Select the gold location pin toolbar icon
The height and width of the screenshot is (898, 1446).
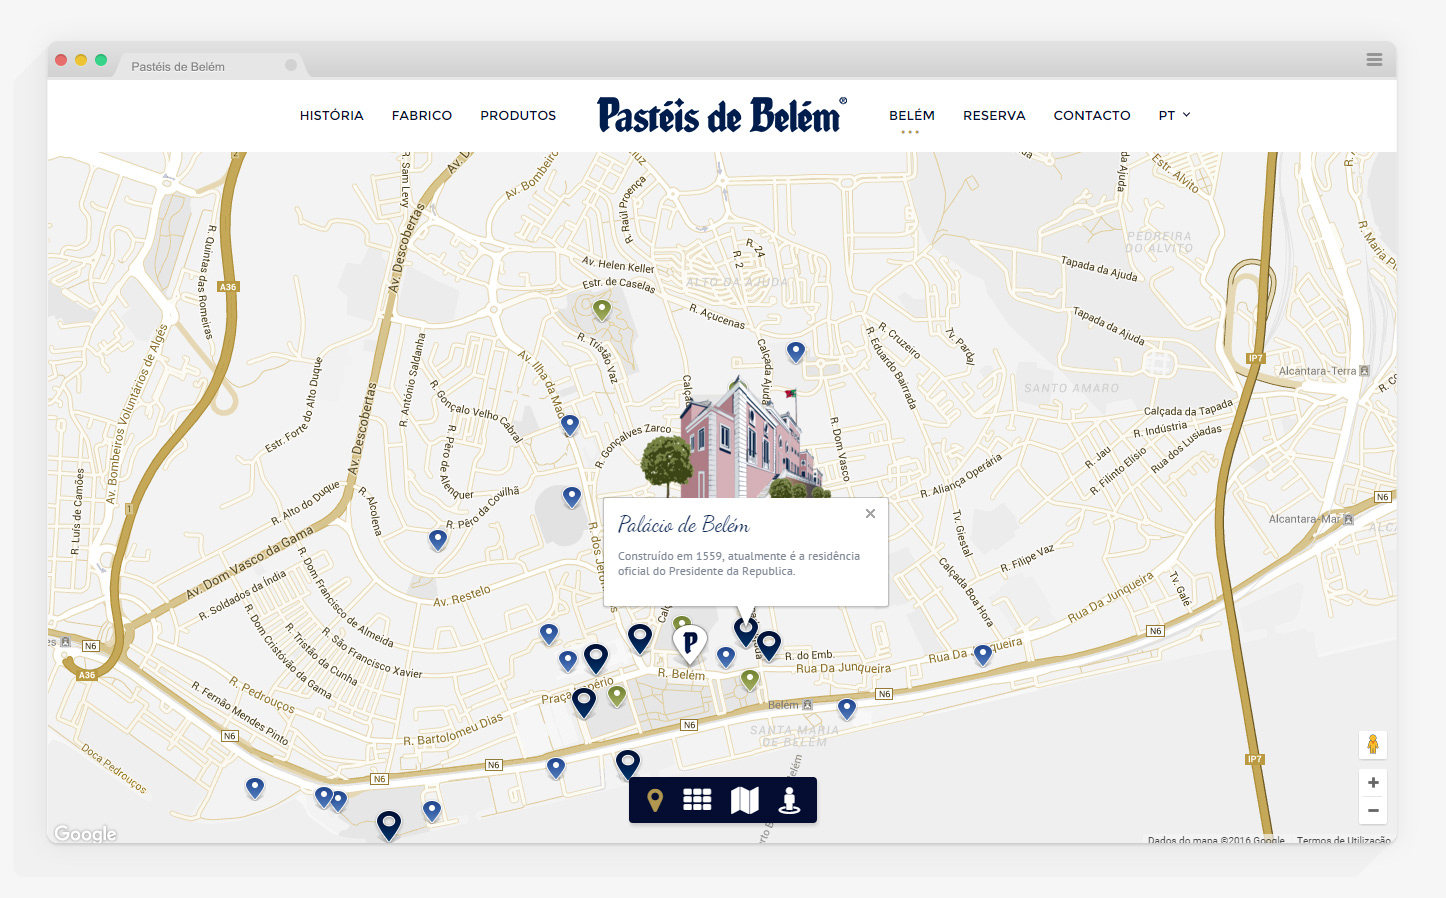pyautogui.click(x=655, y=800)
